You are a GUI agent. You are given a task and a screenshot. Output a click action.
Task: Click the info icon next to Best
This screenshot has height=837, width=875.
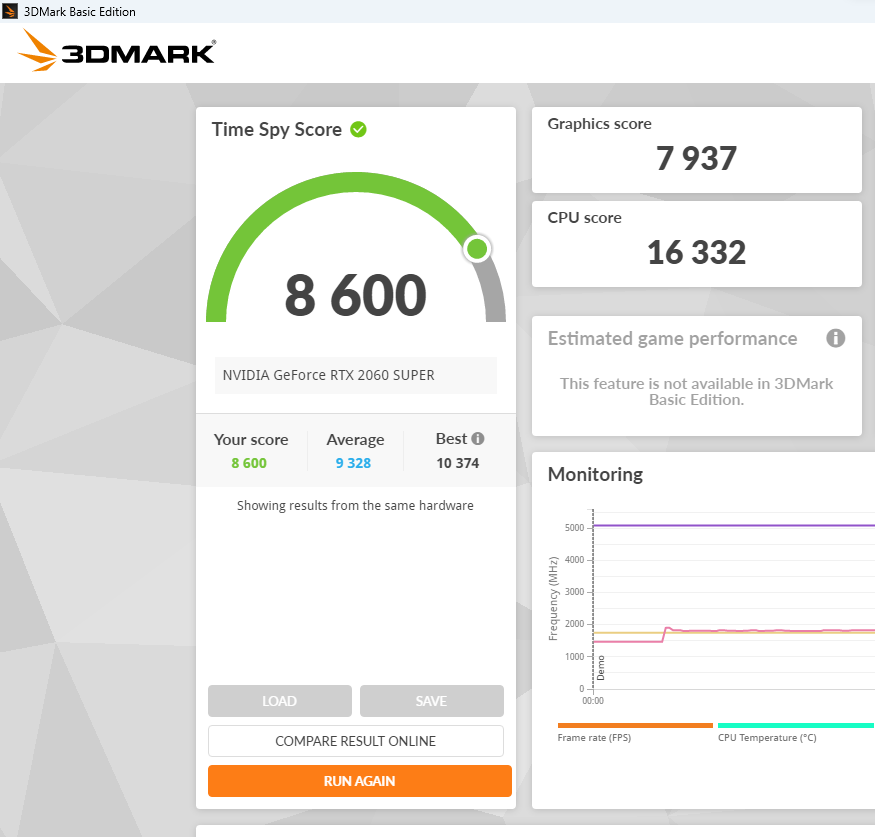[478, 439]
